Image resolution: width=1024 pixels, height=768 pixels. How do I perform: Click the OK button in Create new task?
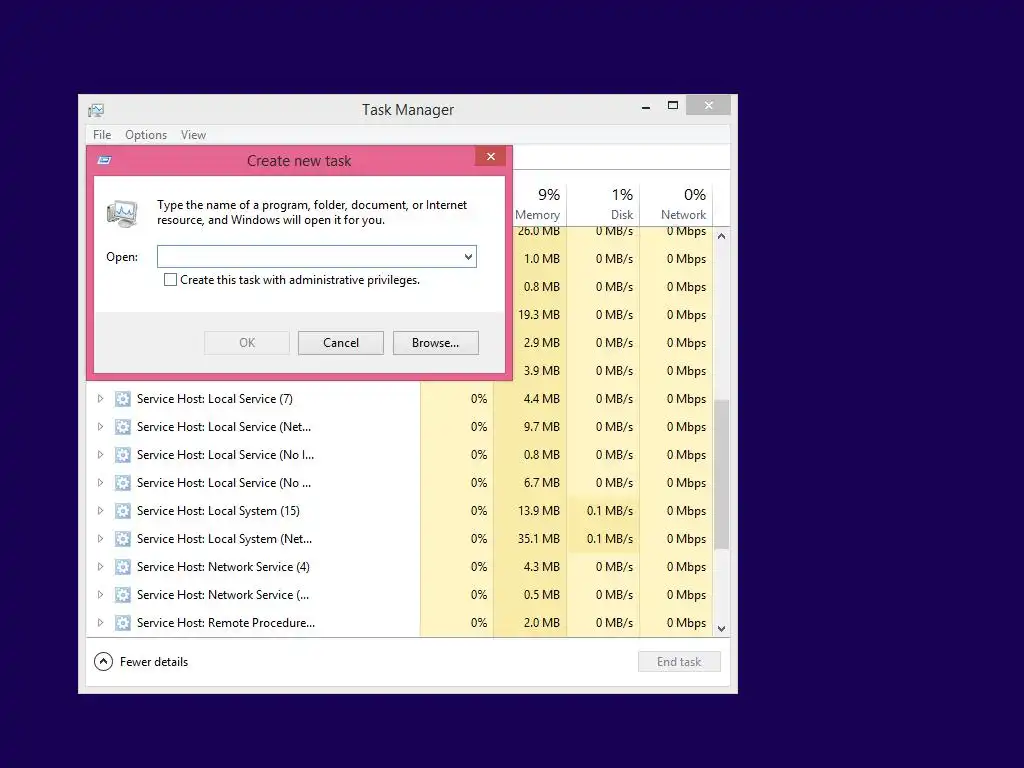pyautogui.click(x=247, y=343)
